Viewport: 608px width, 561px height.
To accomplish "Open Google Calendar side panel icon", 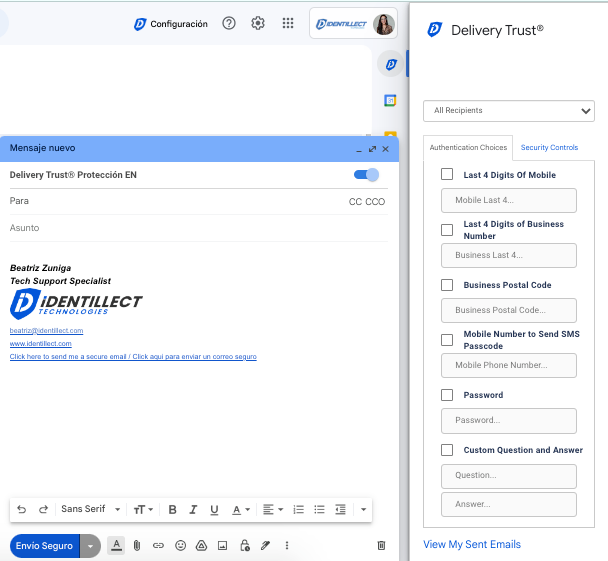I will (x=390, y=100).
